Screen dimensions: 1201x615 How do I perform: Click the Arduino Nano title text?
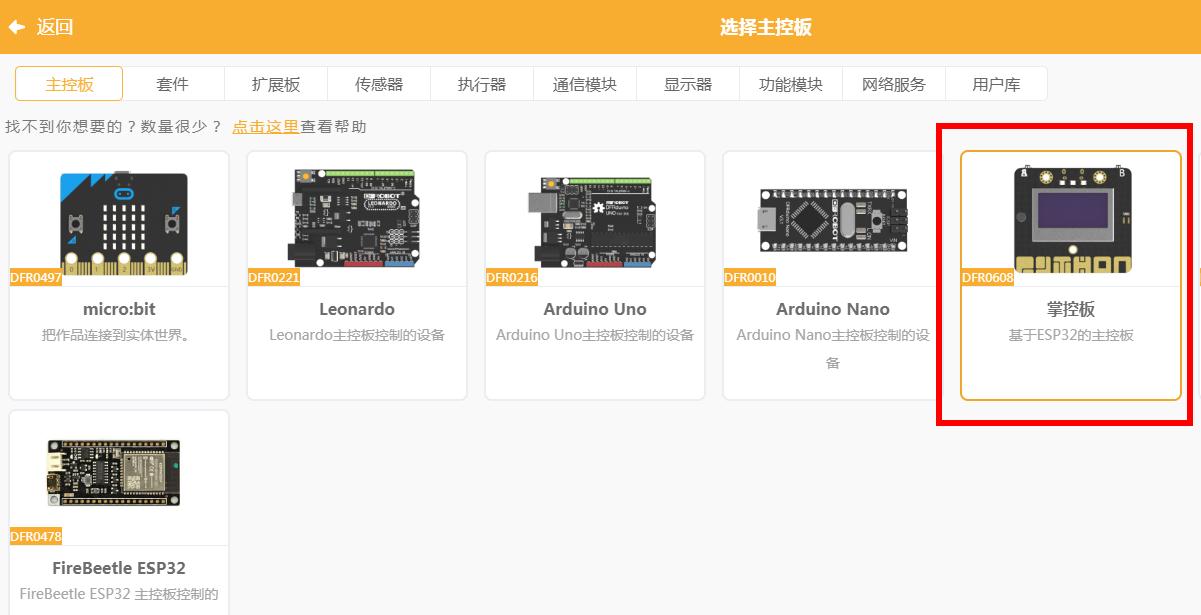pos(833,309)
